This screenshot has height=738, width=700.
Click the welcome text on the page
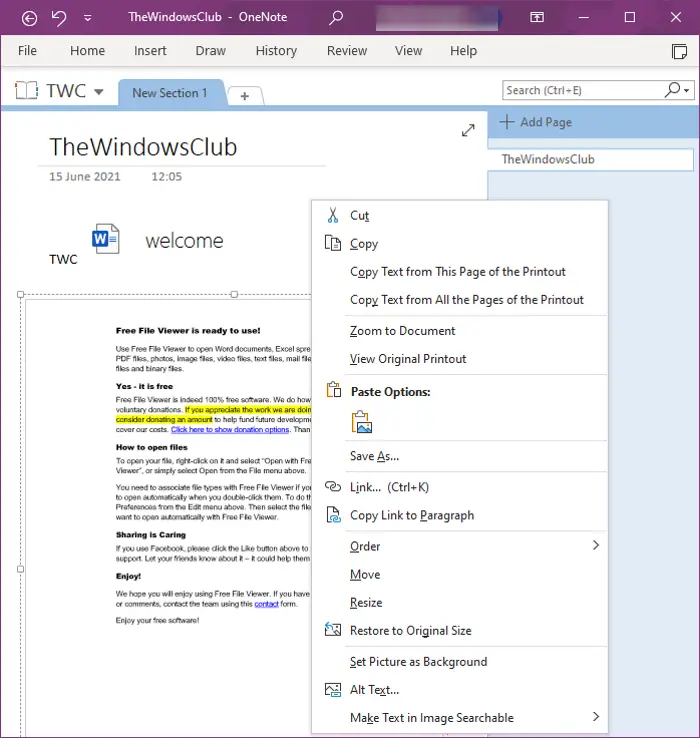pos(184,241)
